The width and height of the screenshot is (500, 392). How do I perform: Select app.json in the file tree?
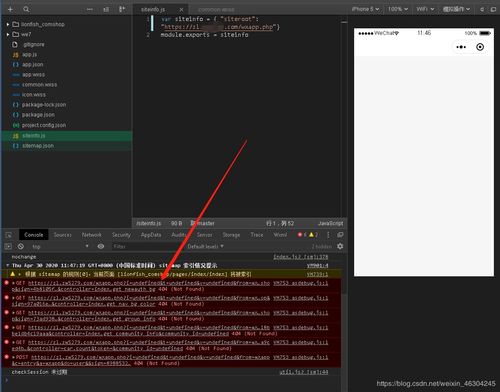[x=32, y=64]
